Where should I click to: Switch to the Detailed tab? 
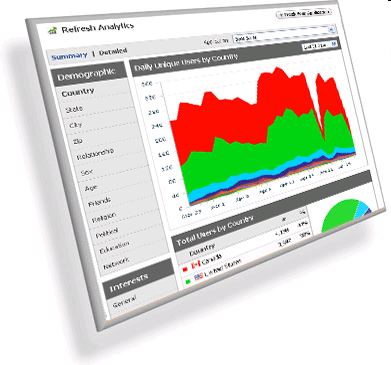tap(113, 52)
